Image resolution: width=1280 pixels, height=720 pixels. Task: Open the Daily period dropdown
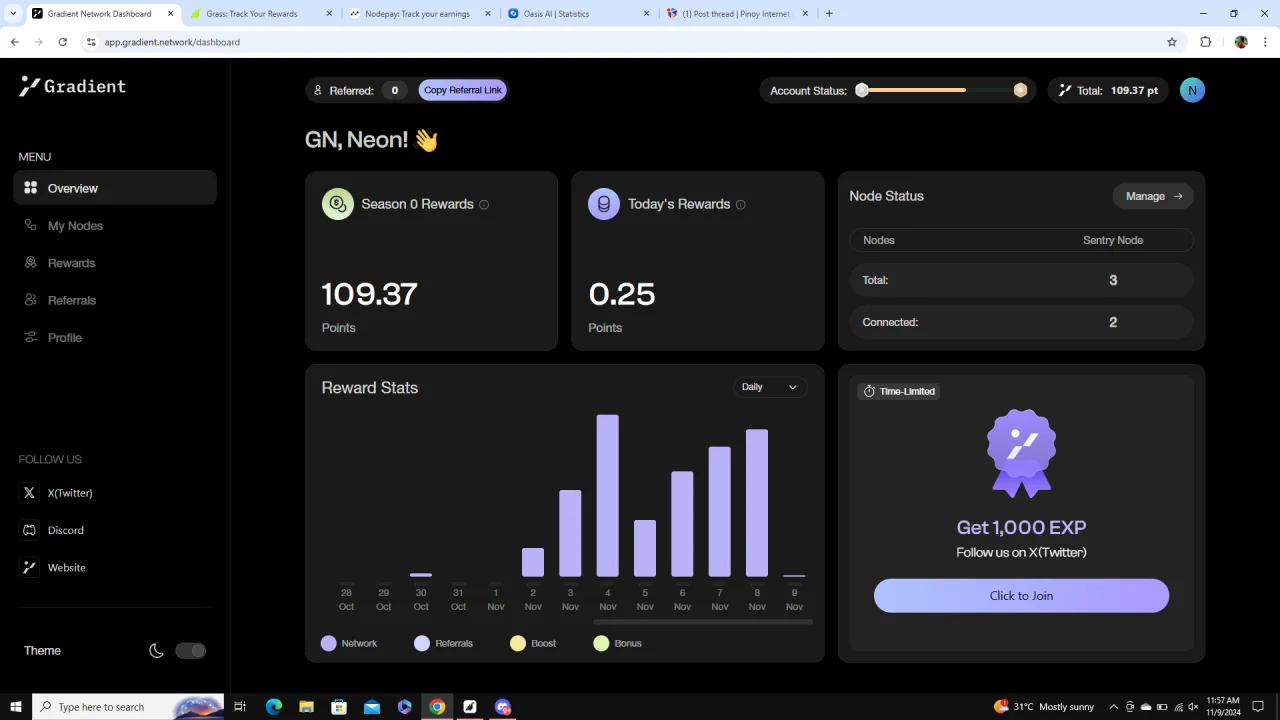(x=770, y=387)
